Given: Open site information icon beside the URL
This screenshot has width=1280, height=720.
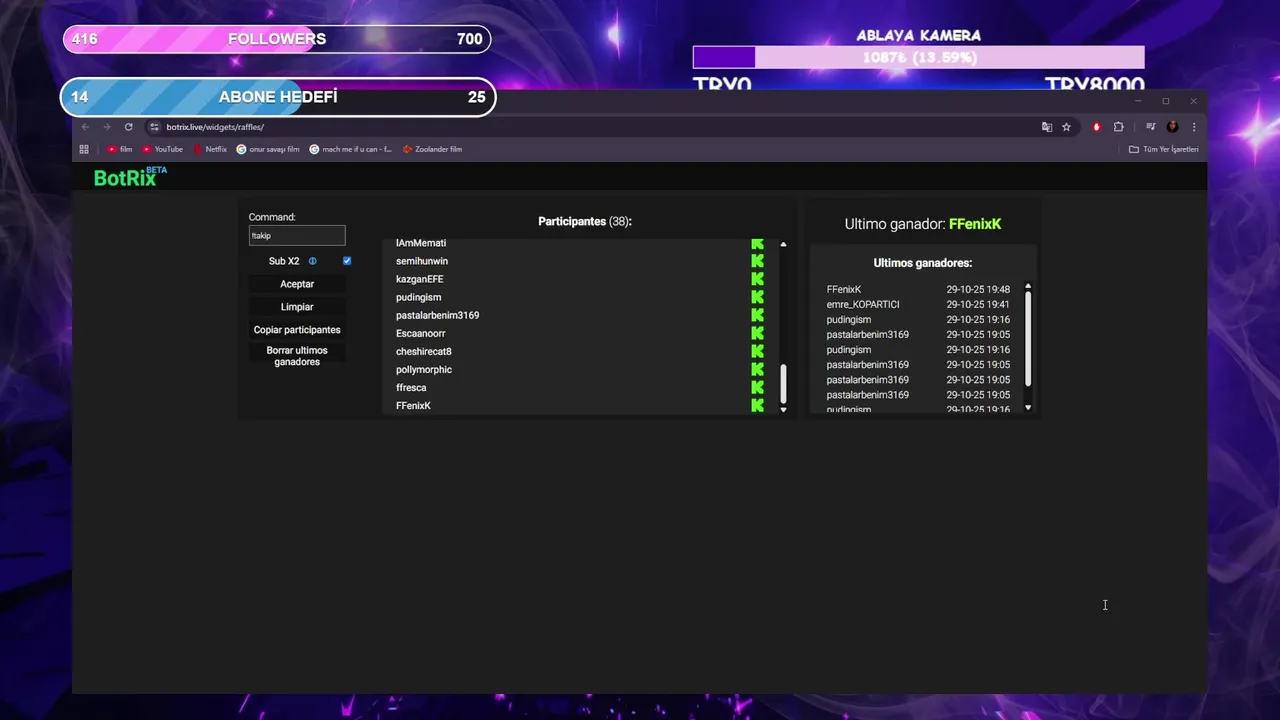Looking at the screenshot, I should pos(154,127).
